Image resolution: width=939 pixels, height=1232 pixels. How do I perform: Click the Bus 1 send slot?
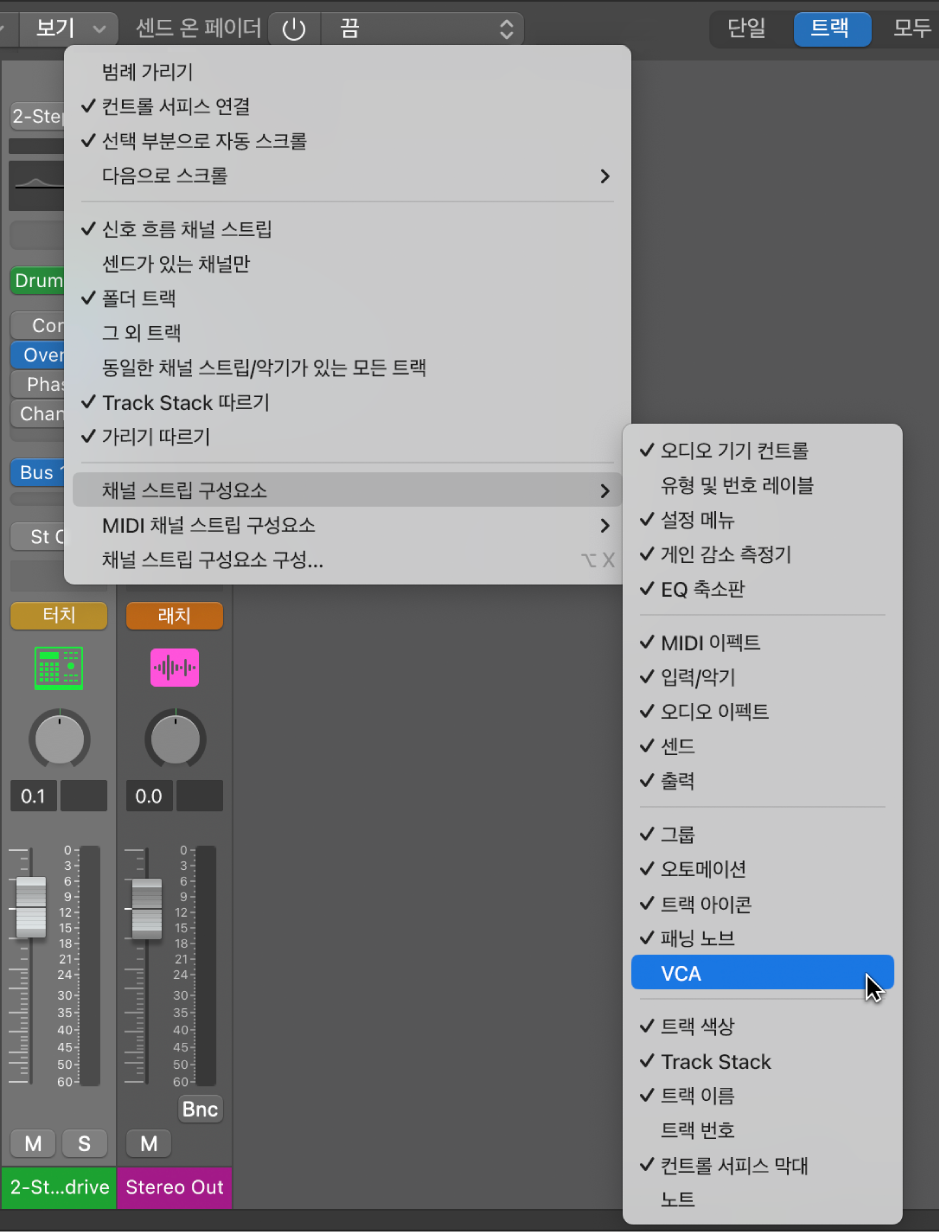tap(36, 472)
